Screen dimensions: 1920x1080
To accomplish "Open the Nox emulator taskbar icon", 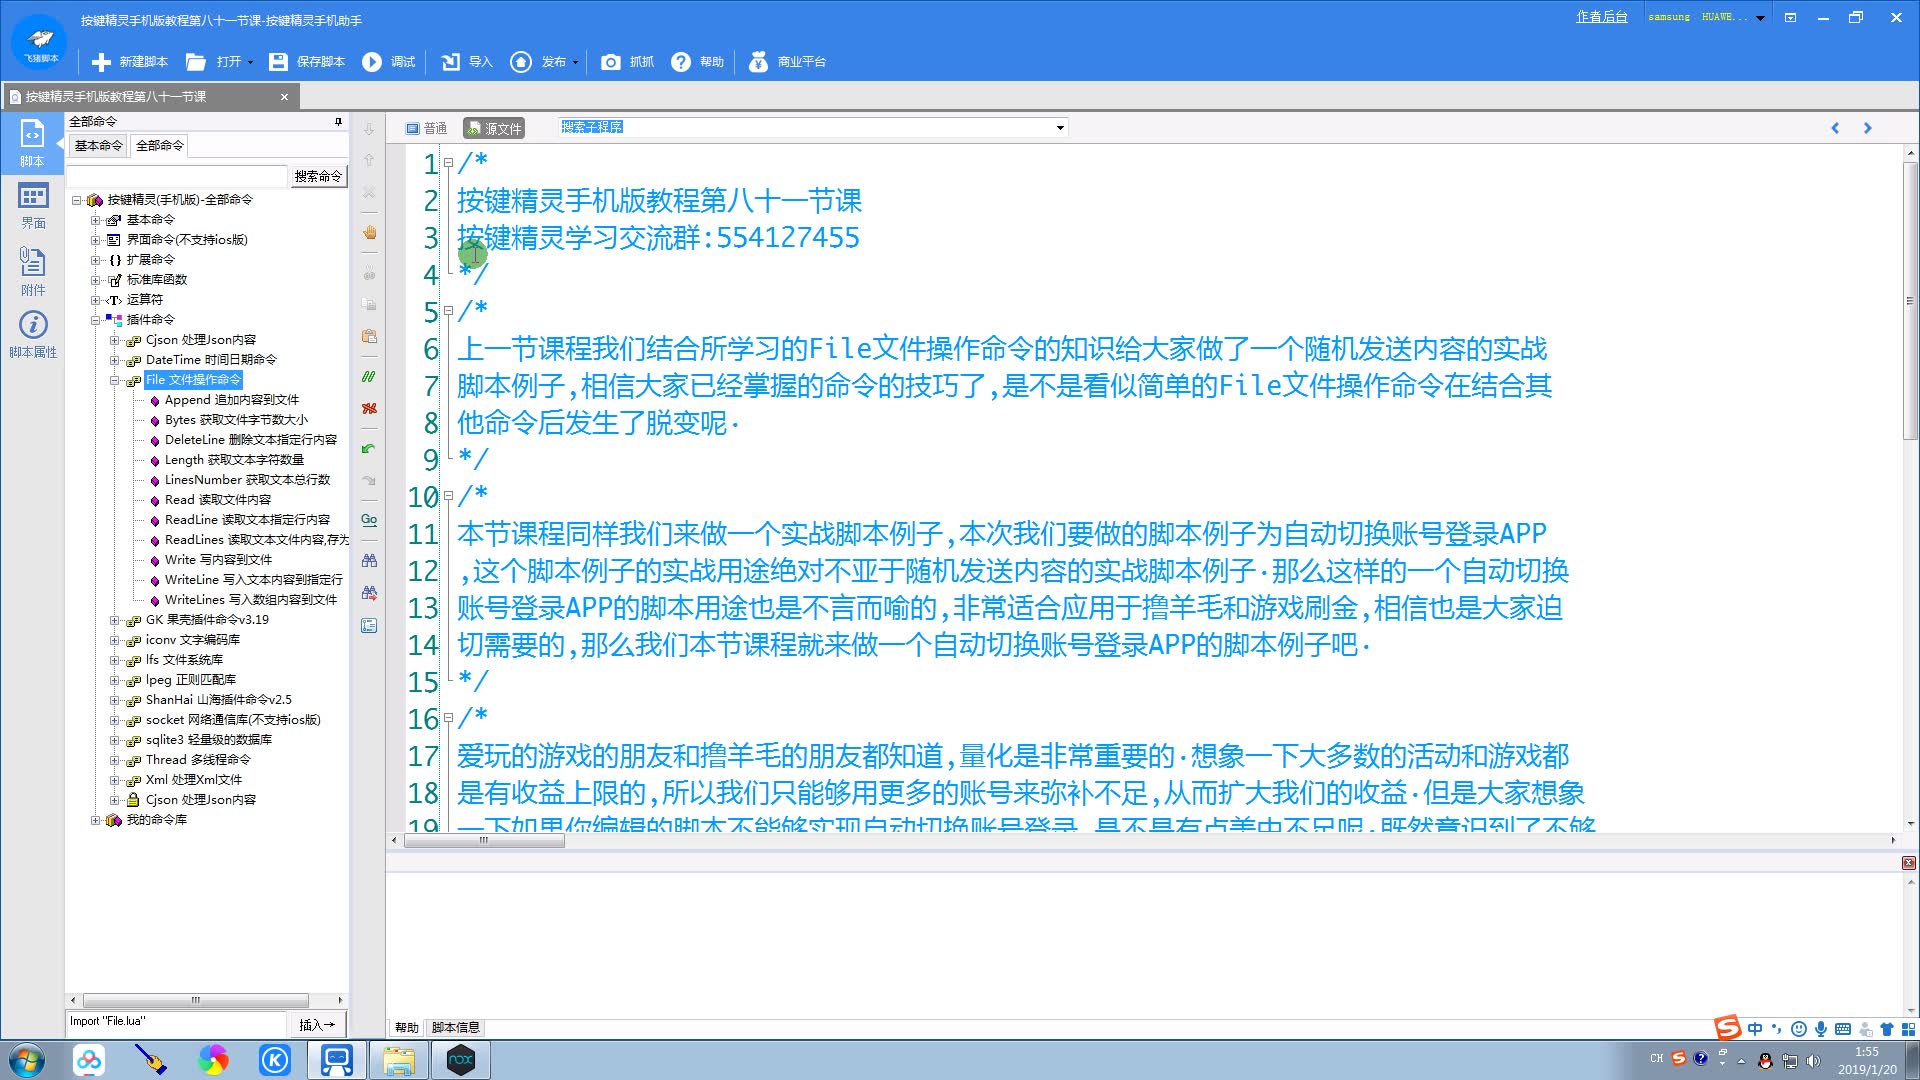I will click(461, 1060).
